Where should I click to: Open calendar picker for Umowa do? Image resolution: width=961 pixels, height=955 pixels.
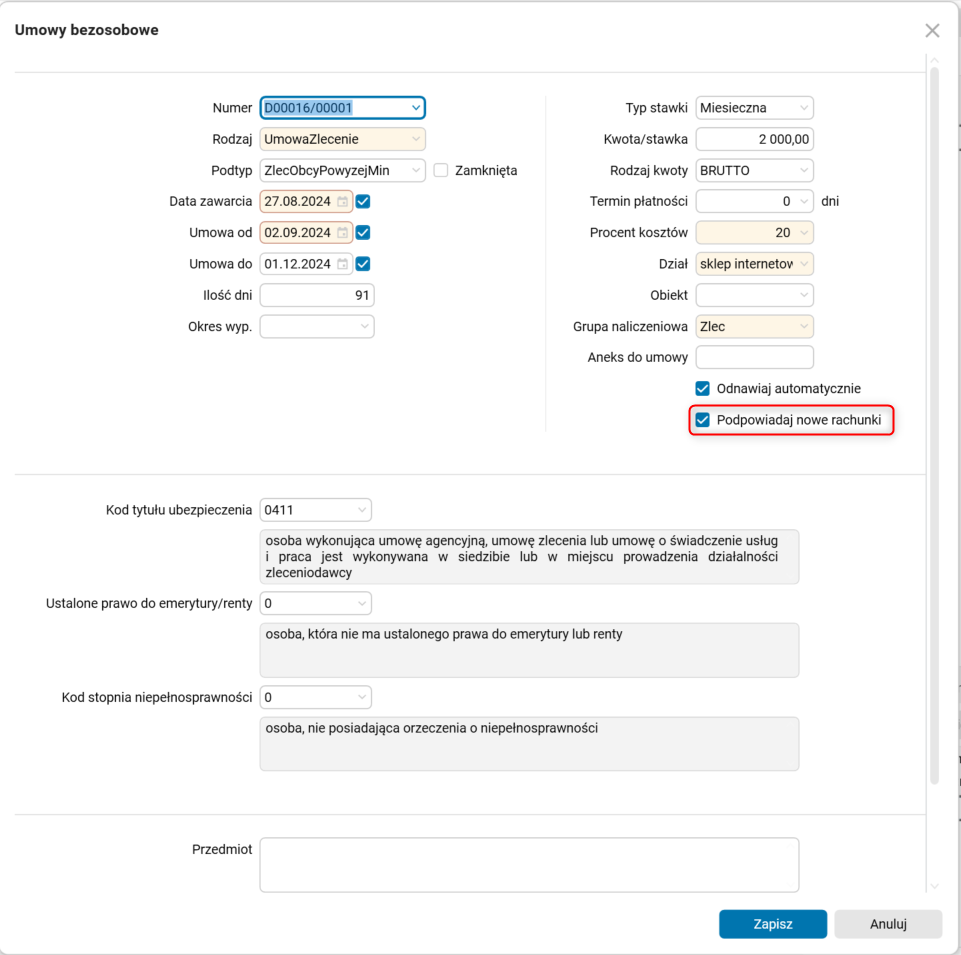click(x=342, y=264)
